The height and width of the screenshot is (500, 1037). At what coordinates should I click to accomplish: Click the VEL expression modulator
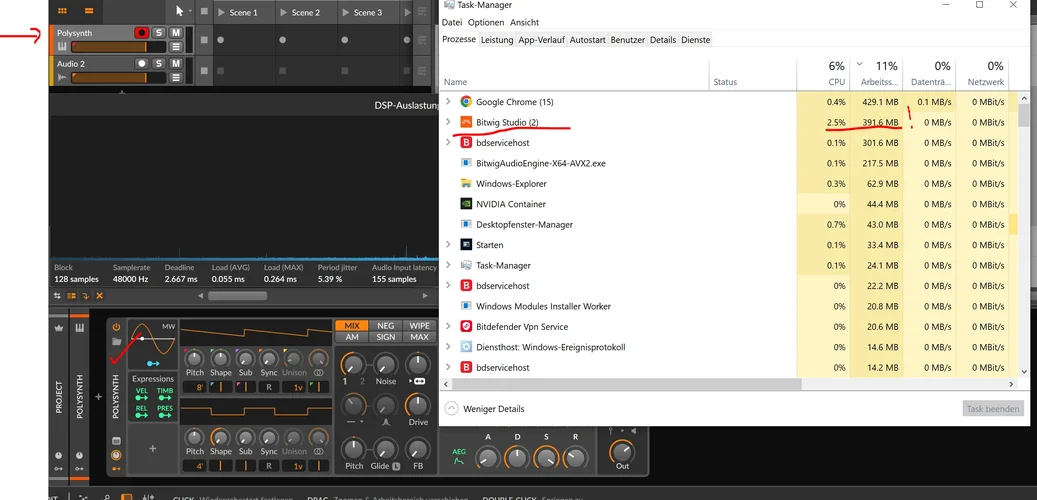[x=142, y=394]
